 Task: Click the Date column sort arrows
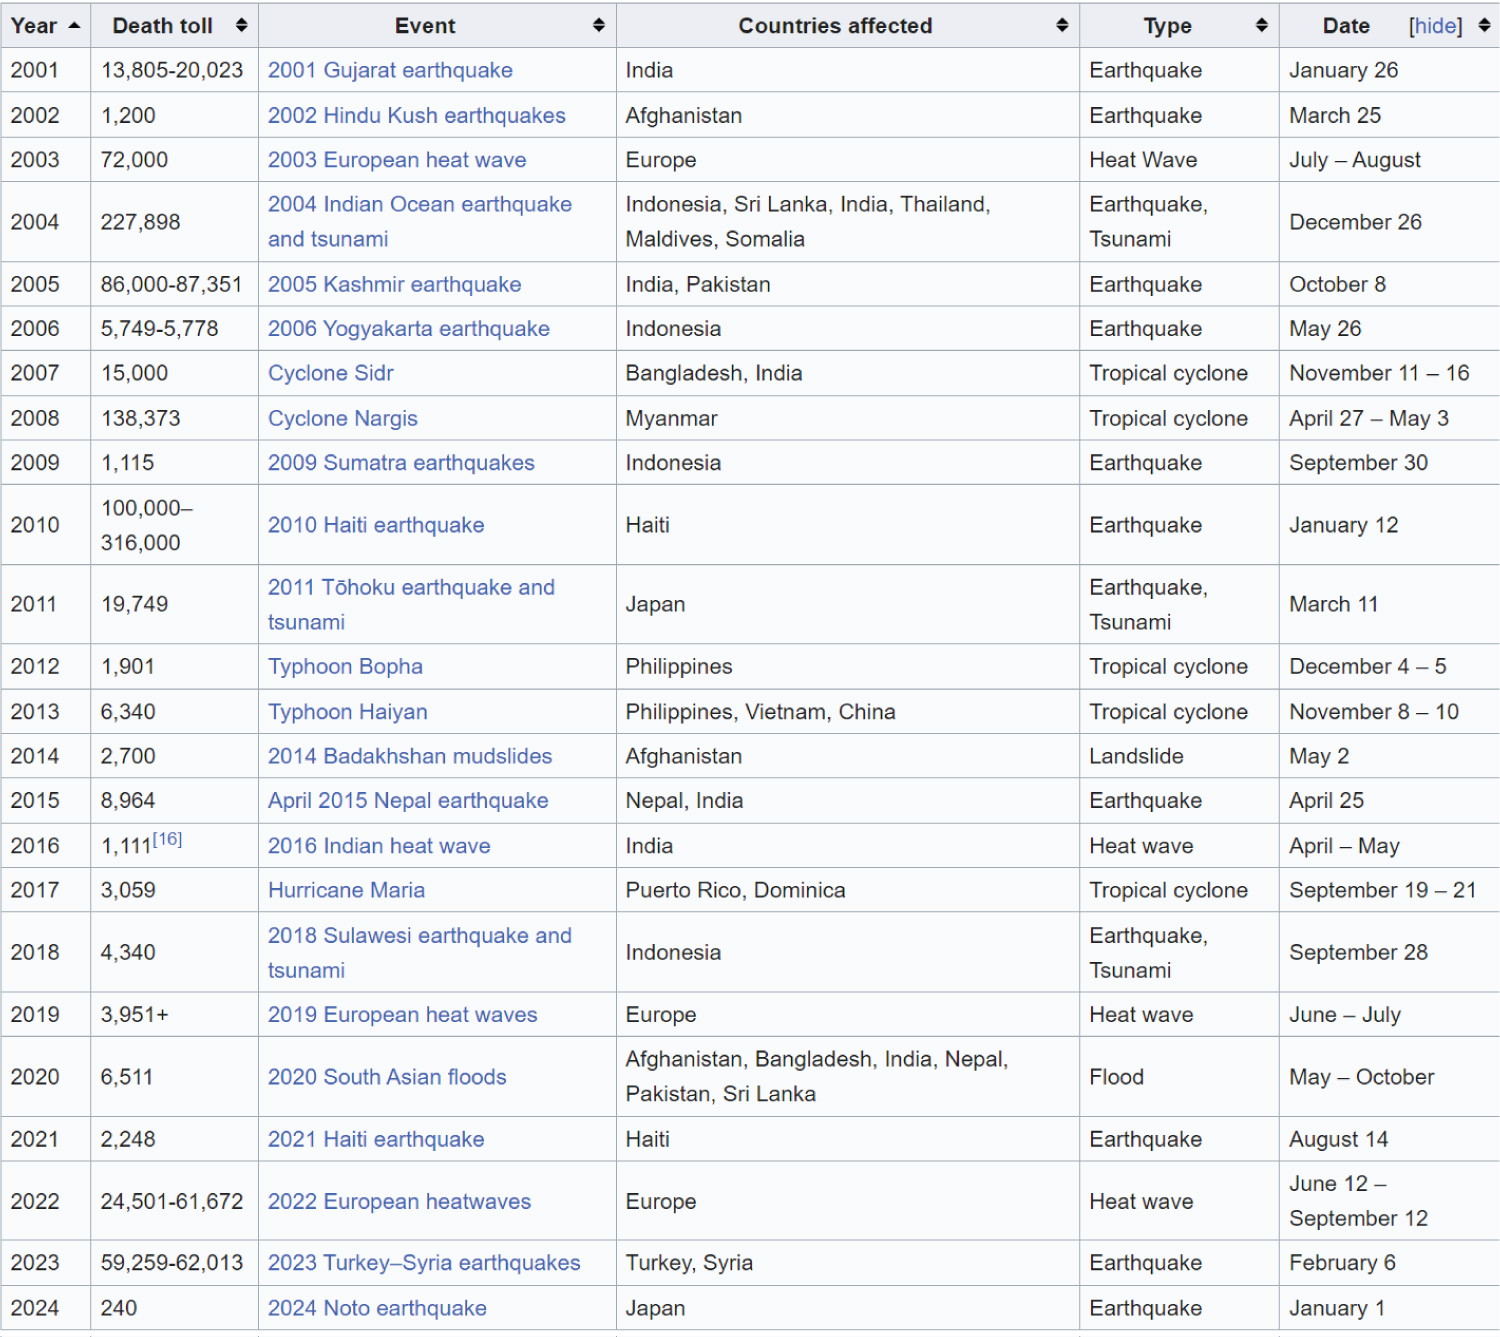click(1484, 26)
